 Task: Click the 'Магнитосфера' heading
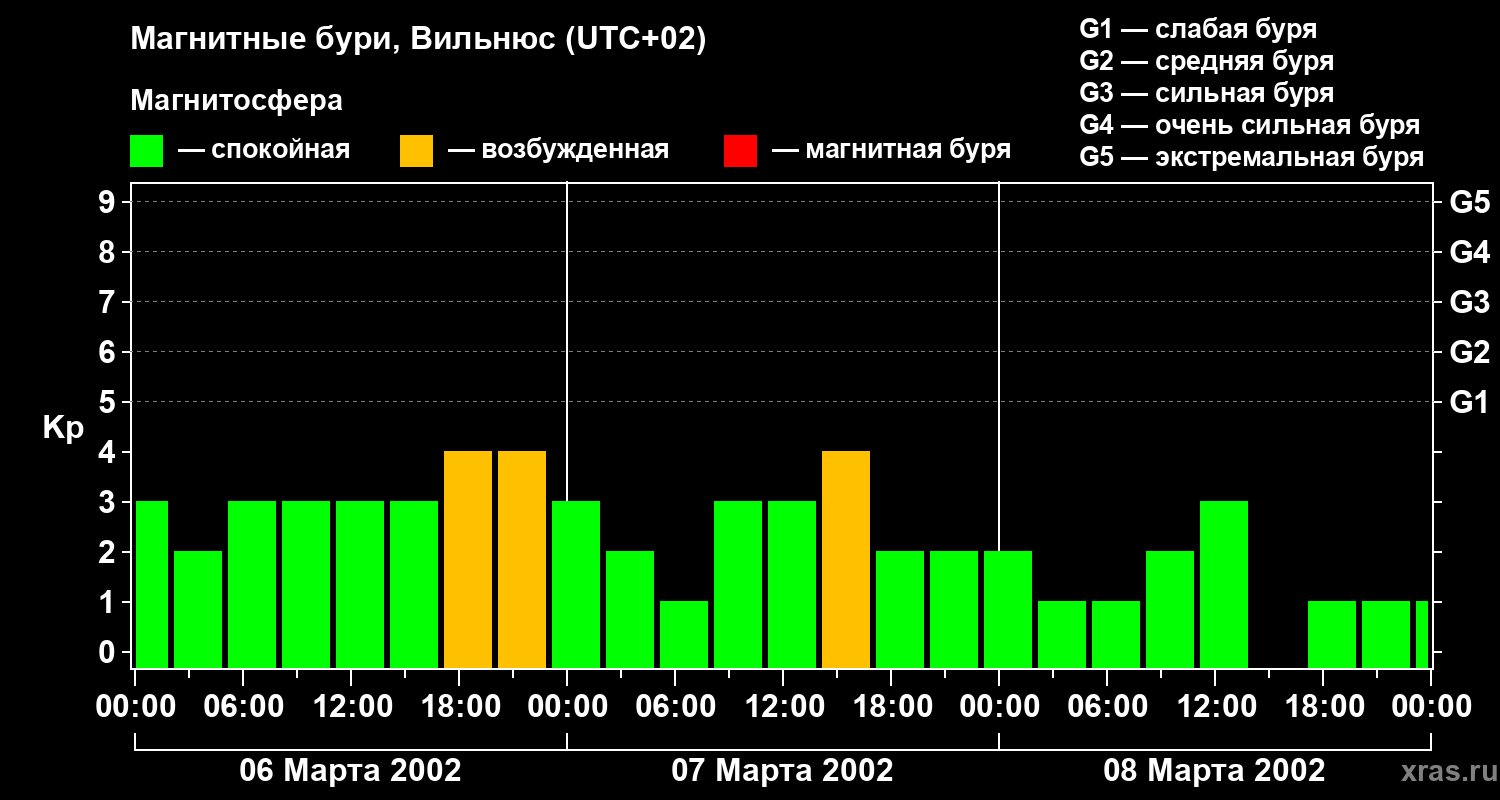tap(237, 101)
